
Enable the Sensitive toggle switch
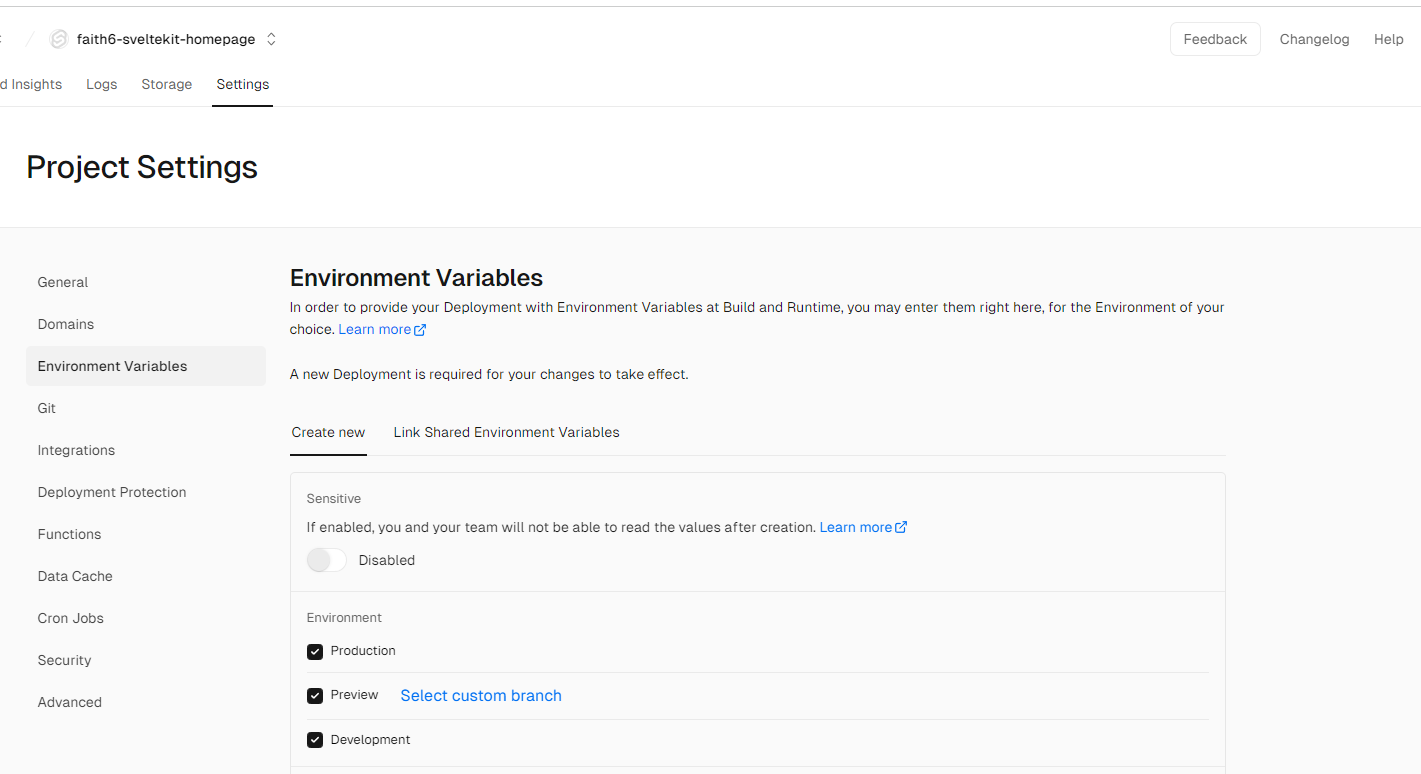point(326,560)
